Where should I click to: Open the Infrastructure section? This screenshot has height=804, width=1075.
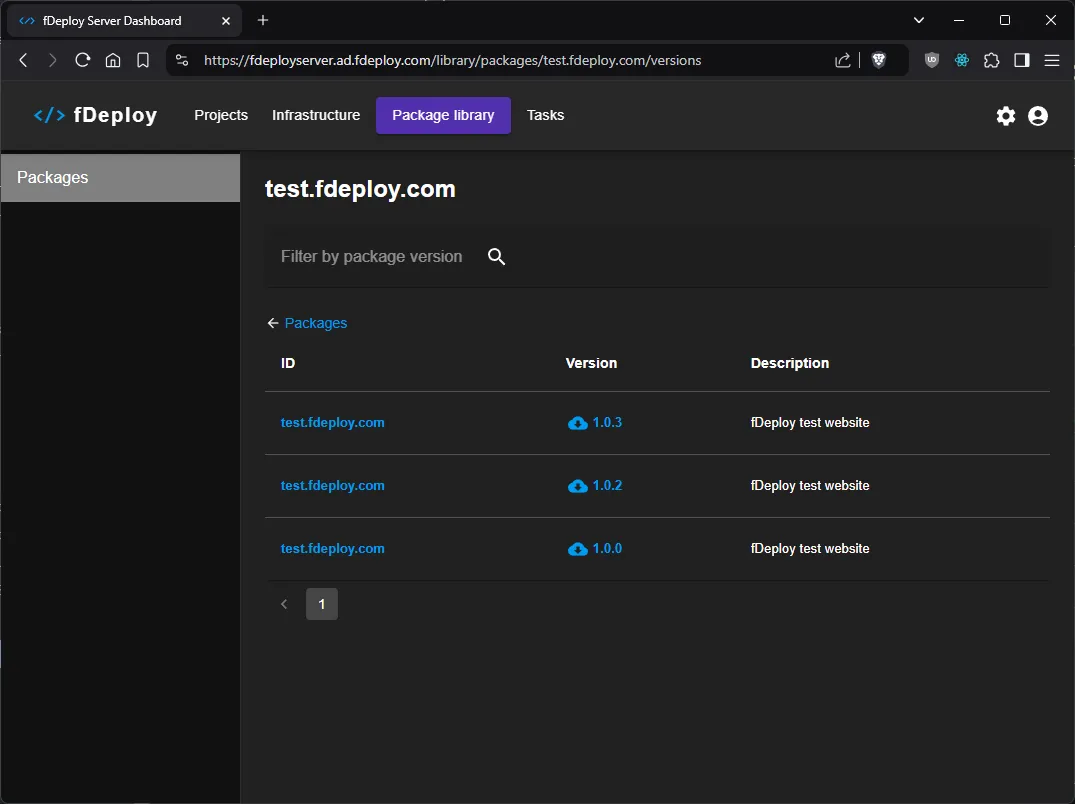coord(315,114)
